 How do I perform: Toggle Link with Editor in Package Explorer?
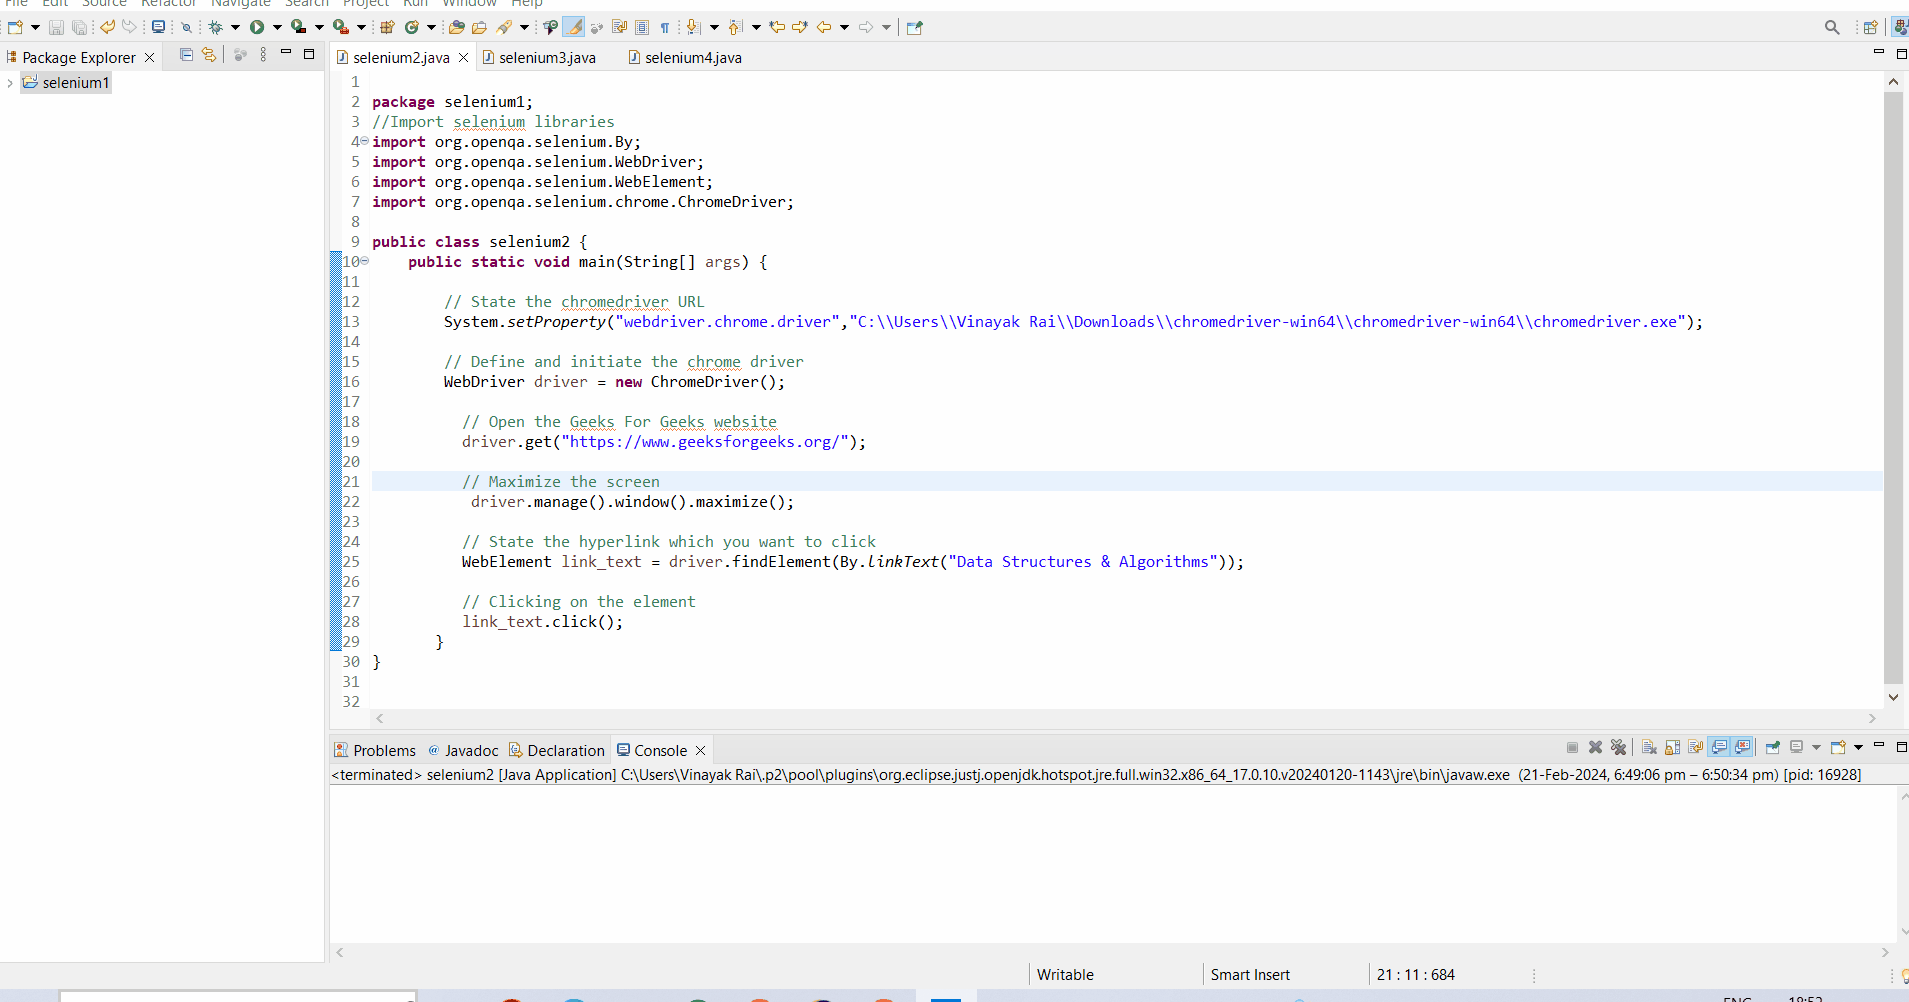pyautogui.click(x=208, y=55)
